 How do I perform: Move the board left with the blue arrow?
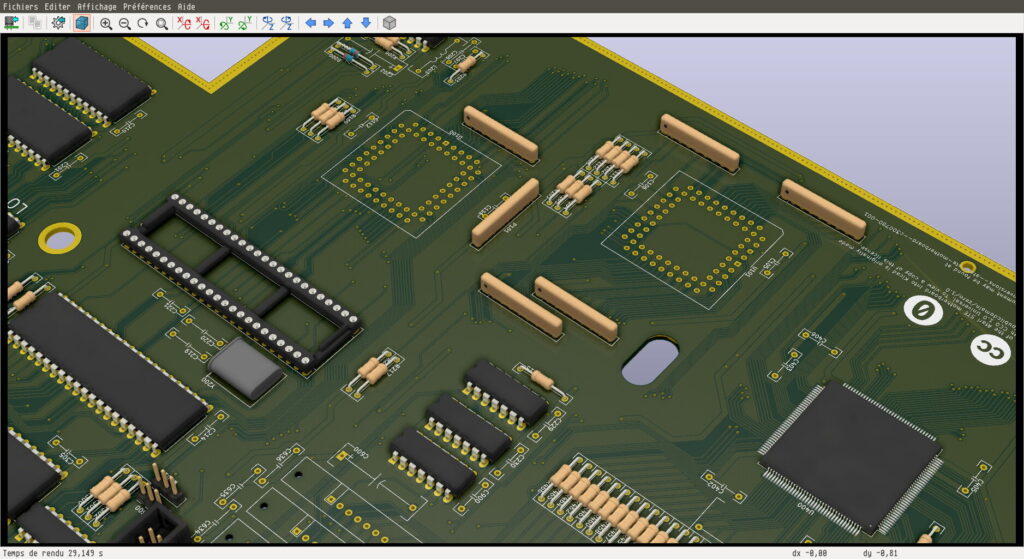pyautogui.click(x=311, y=23)
